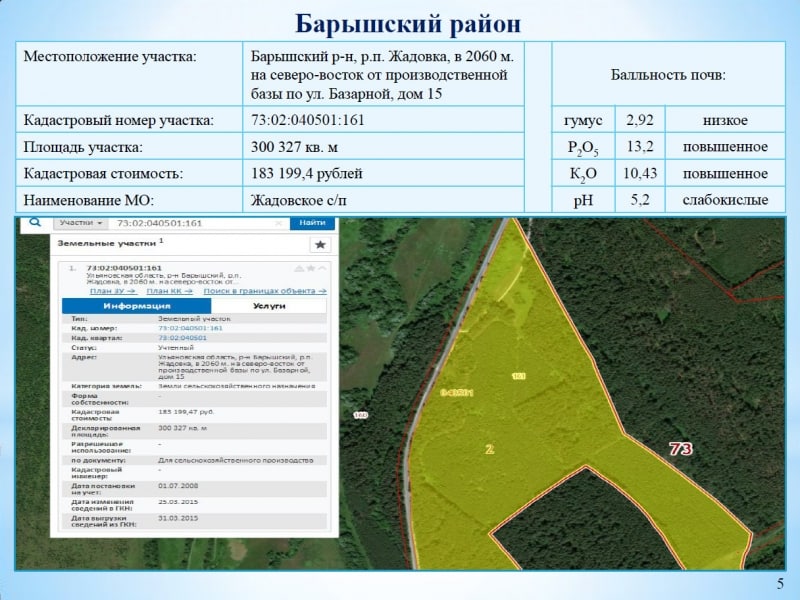Follow the Поиск в границах объекта link
This screenshot has height=600, width=800.
click(x=265, y=291)
